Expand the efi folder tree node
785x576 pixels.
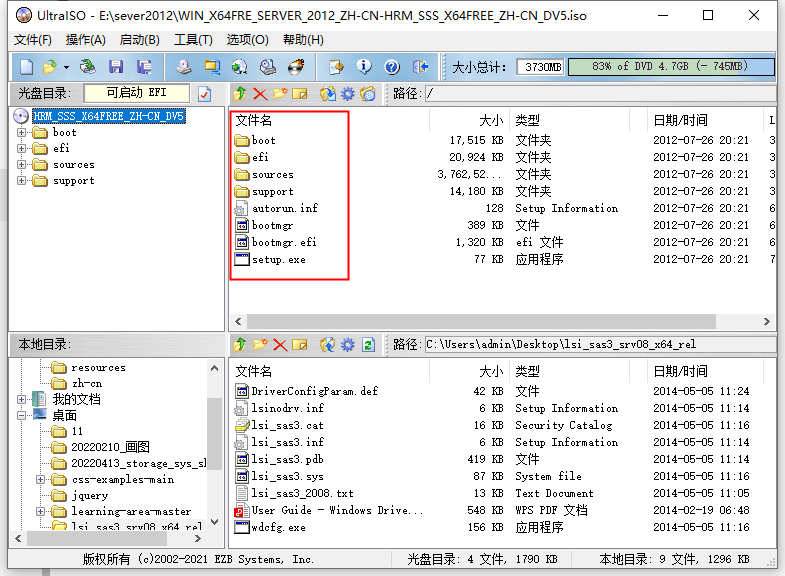point(21,149)
